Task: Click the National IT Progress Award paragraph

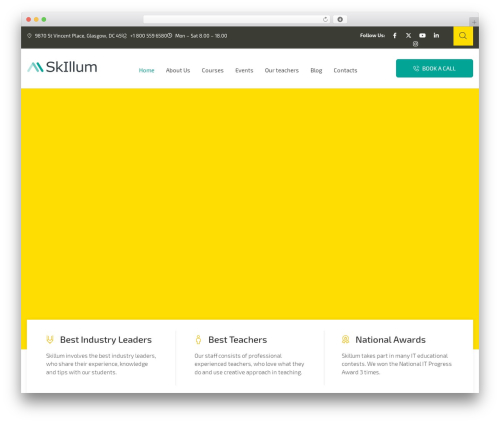Action: tap(396, 364)
